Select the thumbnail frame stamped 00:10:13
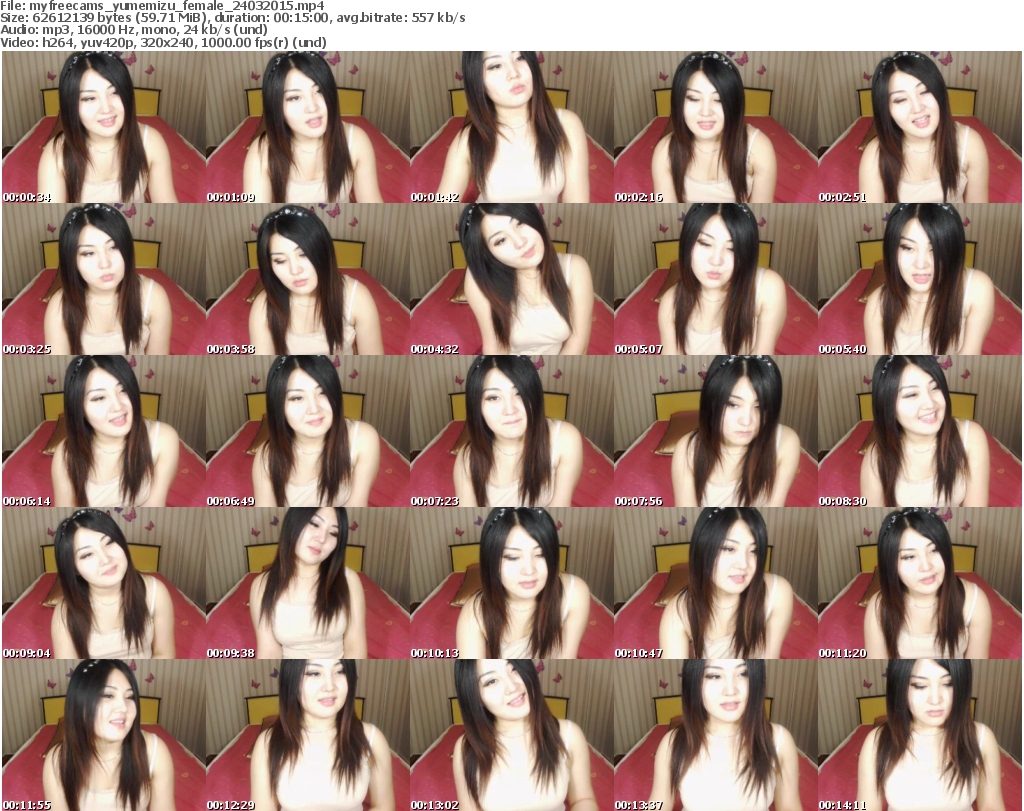The image size is (1024, 811). pos(511,583)
